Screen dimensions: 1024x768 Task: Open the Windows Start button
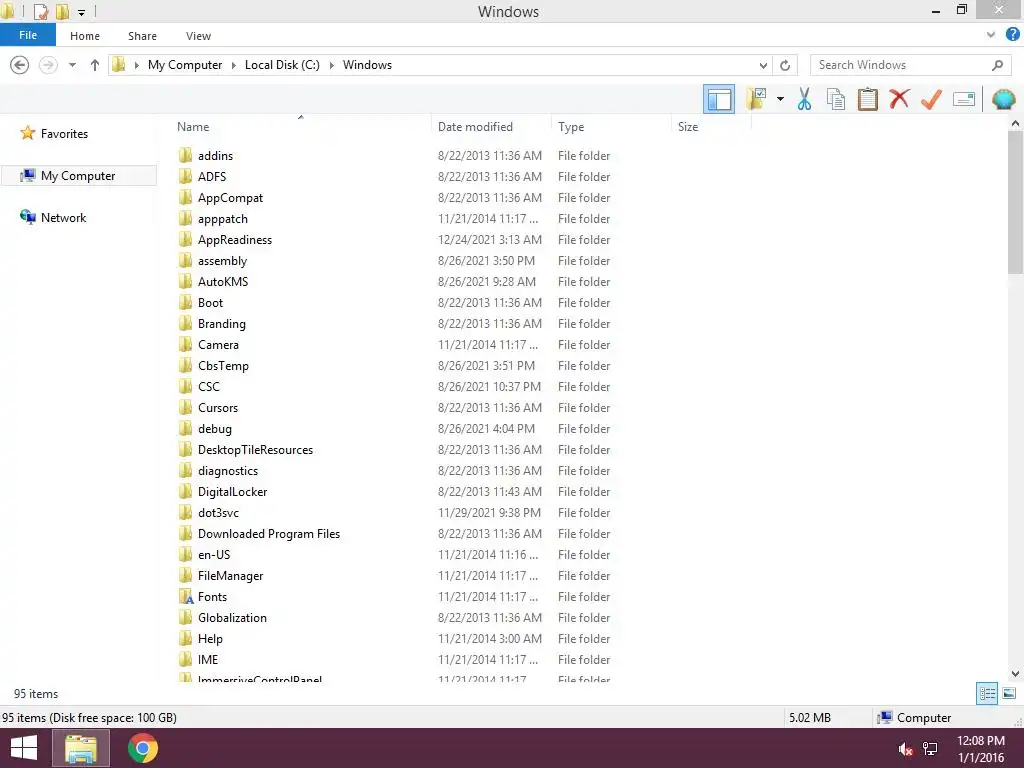click(x=24, y=748)
